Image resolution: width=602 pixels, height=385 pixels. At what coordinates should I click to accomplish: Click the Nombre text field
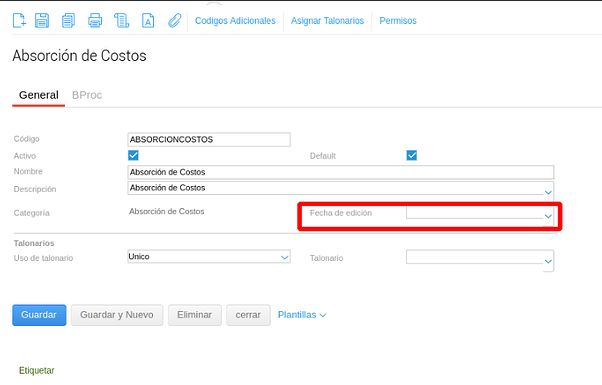(341, 172)
